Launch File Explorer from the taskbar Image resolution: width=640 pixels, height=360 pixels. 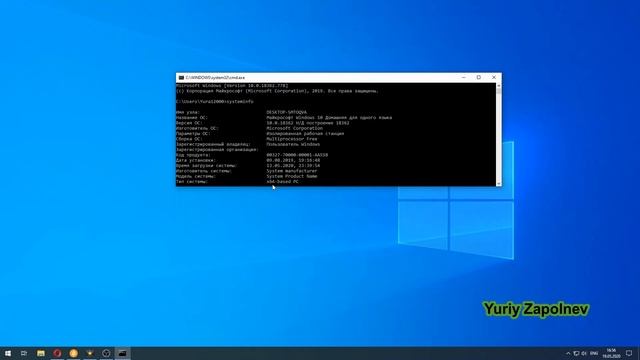click(x=41, y=353)
